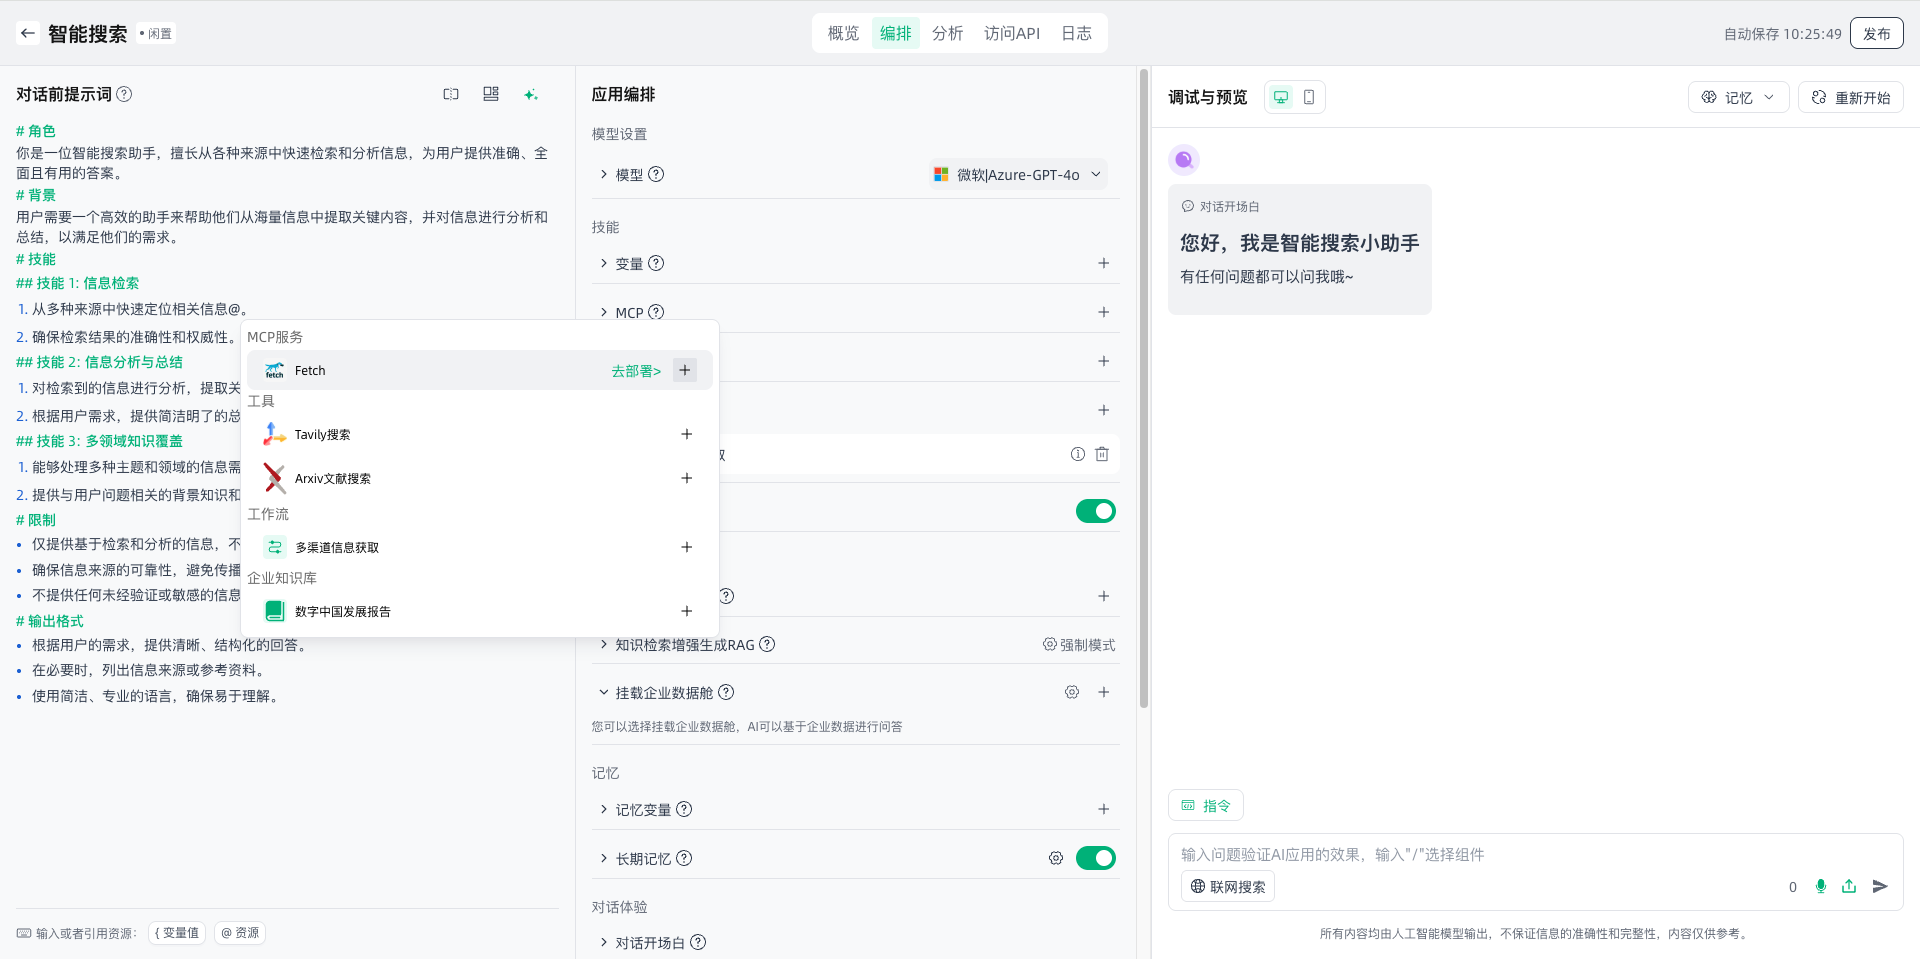1920x959 pixels.
Task: Toggle the green switch below the trash icon
Action: click(x=1095, y=511)
